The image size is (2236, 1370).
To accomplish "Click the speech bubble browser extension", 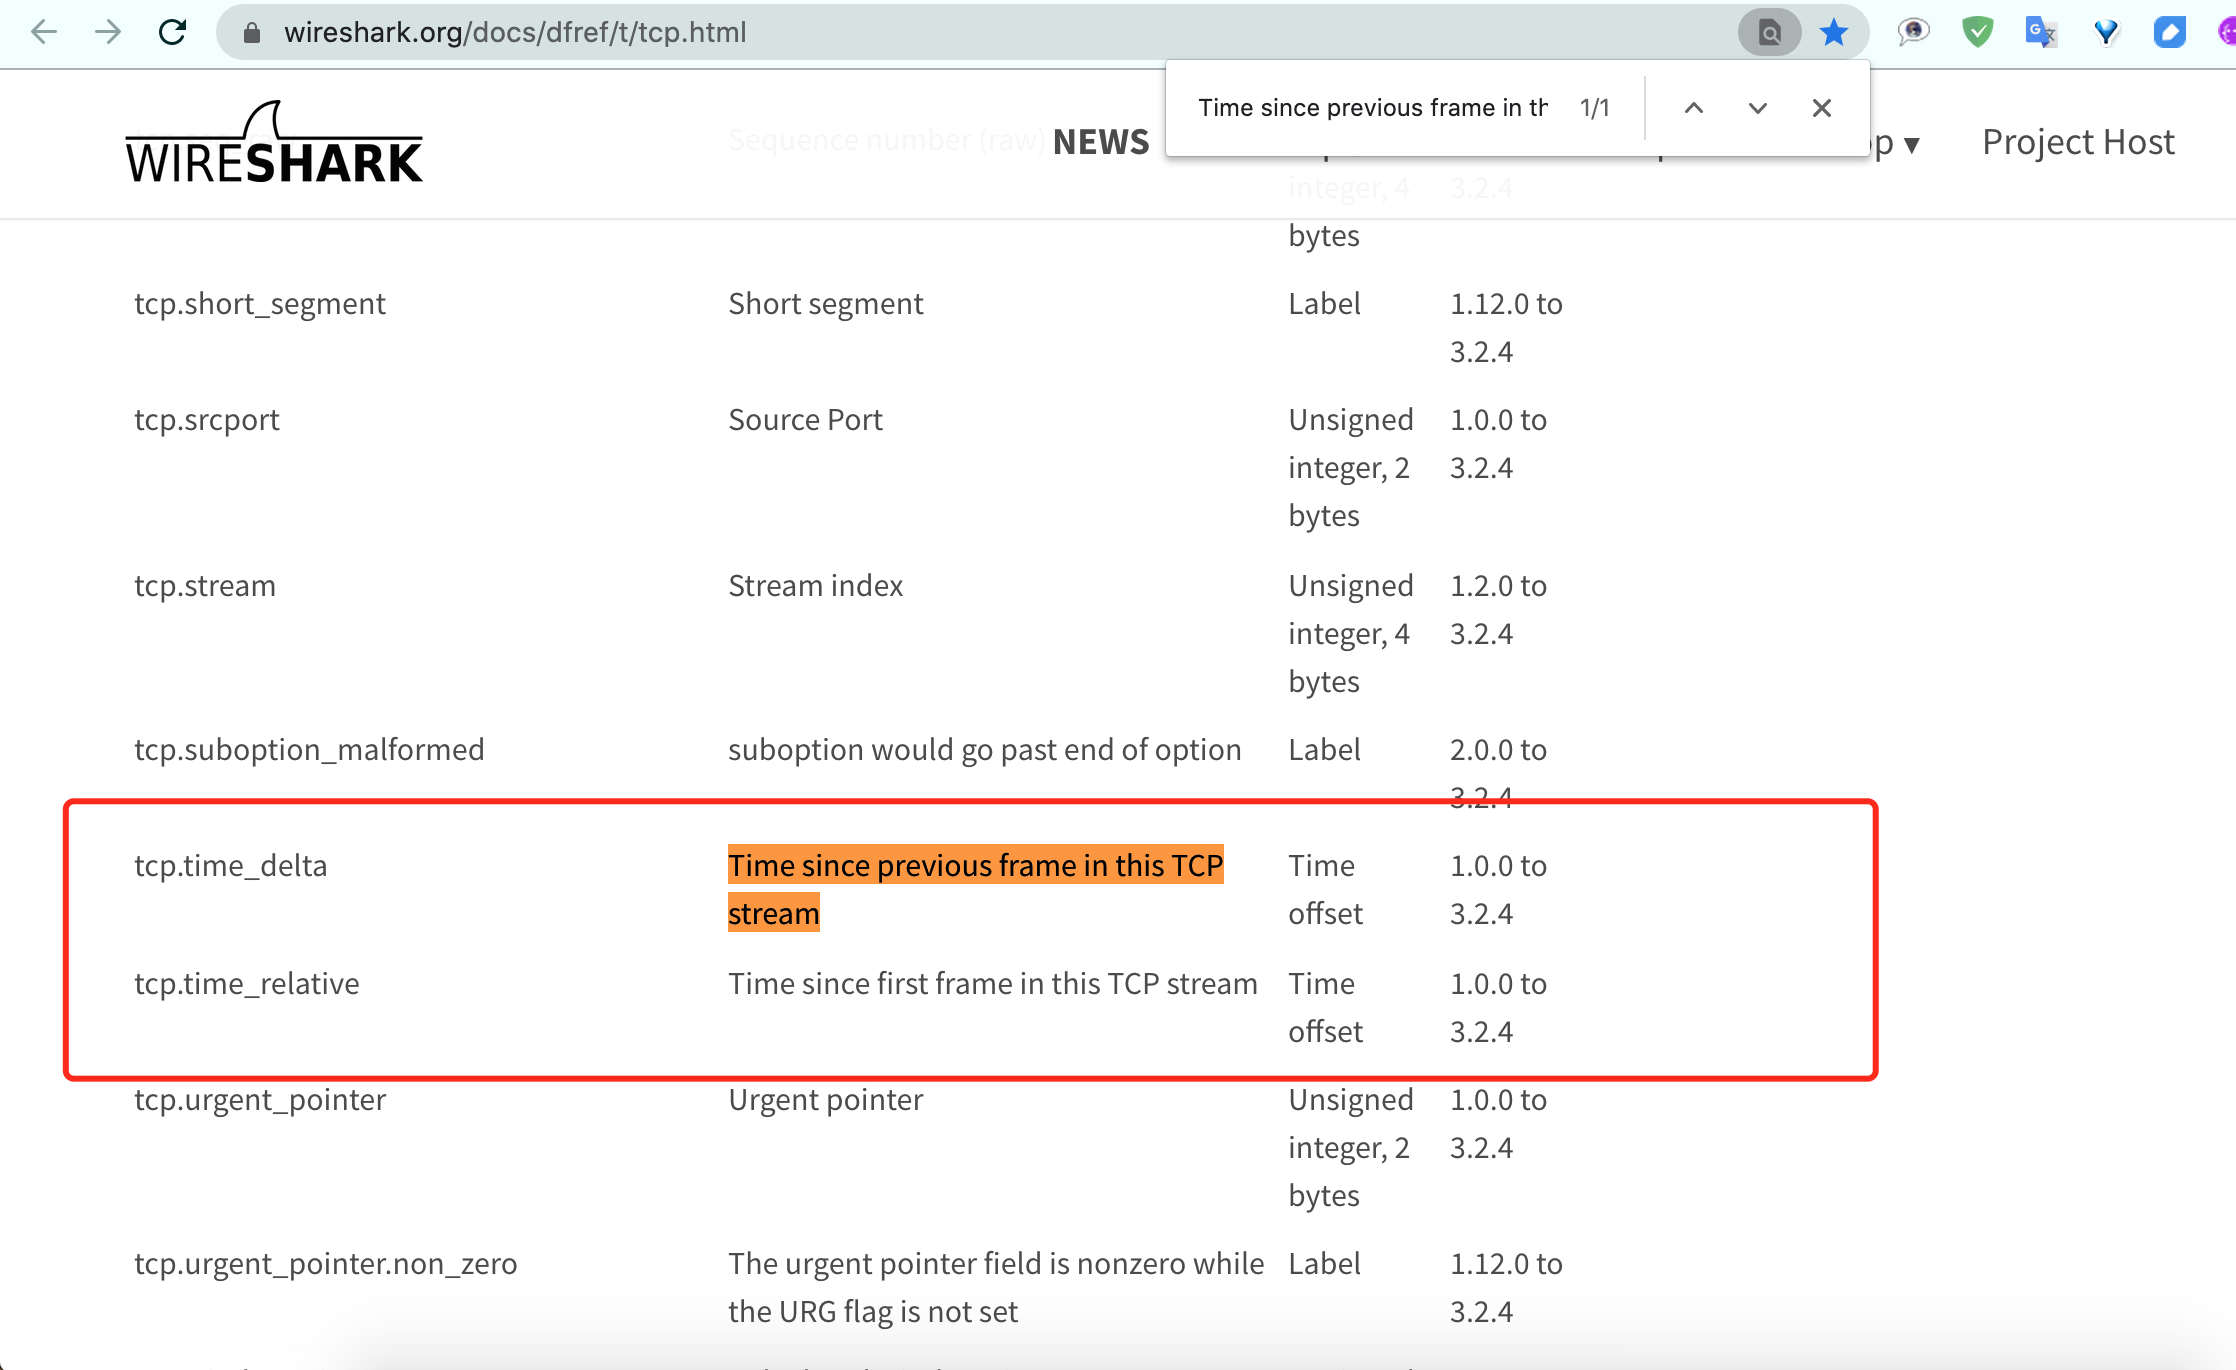I will point(1911,32).
